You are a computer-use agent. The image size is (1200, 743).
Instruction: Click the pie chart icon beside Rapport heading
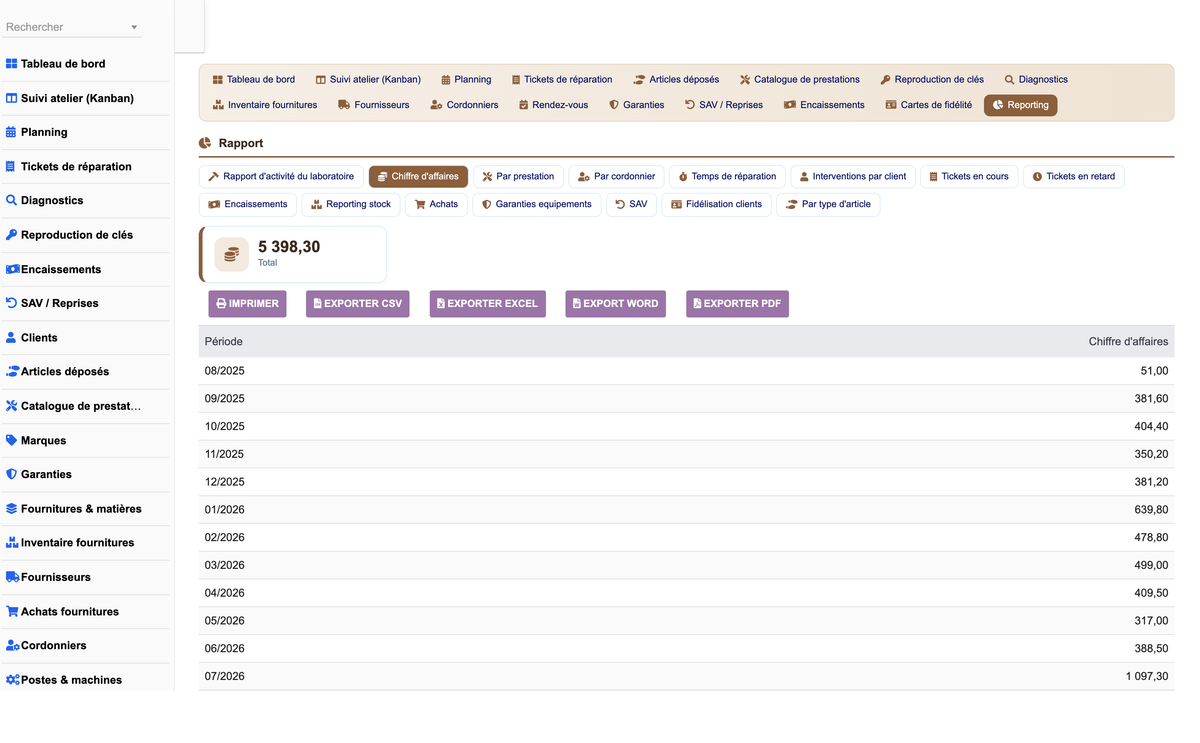click(x=205, y=143)
